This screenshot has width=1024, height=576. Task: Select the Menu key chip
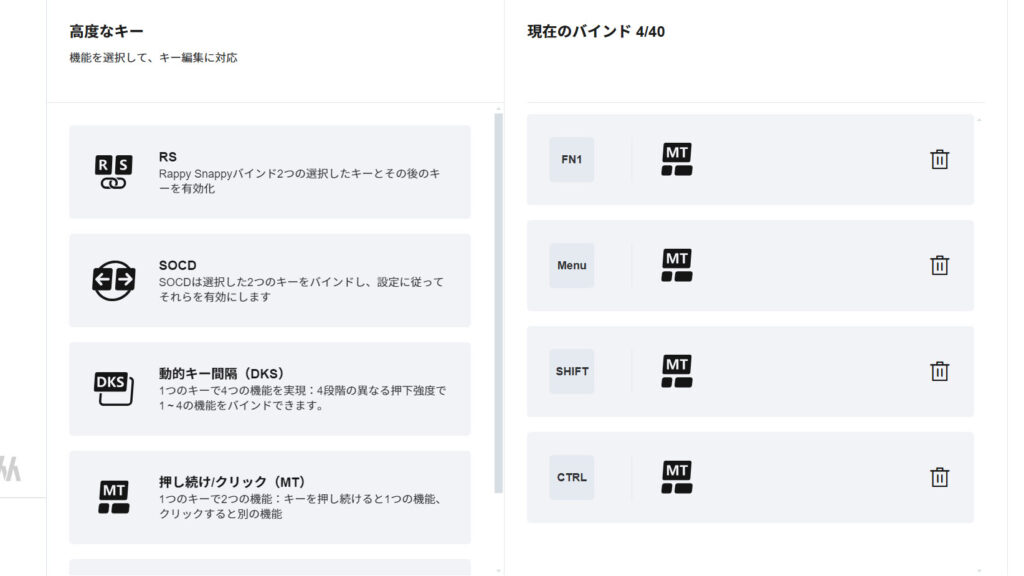571,266
